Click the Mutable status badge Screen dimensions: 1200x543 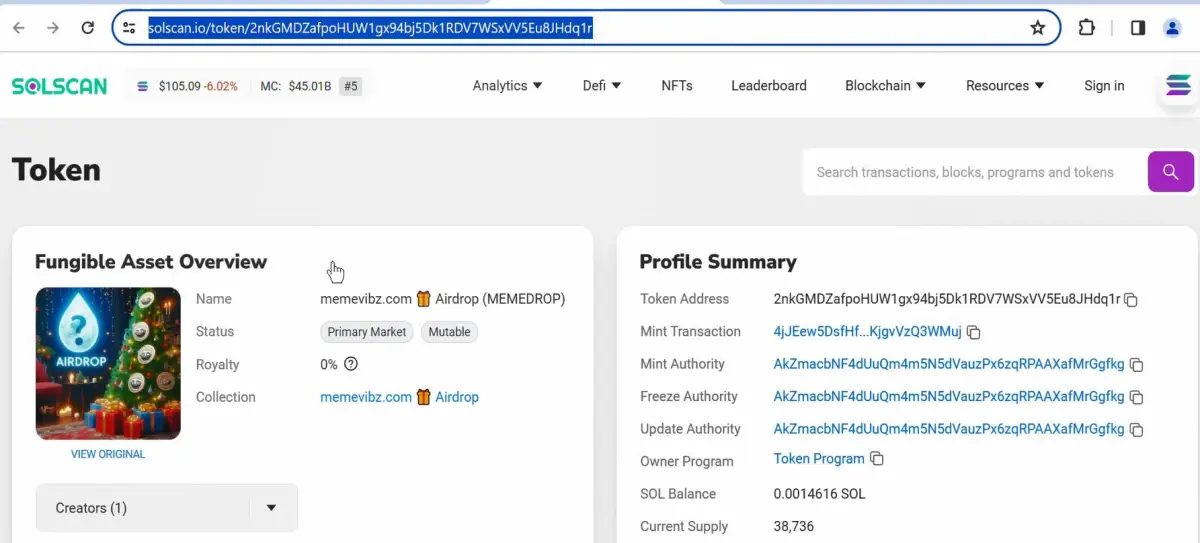[449, 332]
